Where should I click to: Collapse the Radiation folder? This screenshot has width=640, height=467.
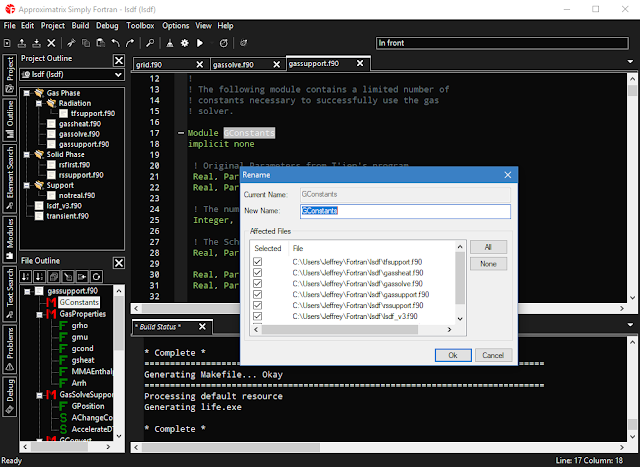39,103
